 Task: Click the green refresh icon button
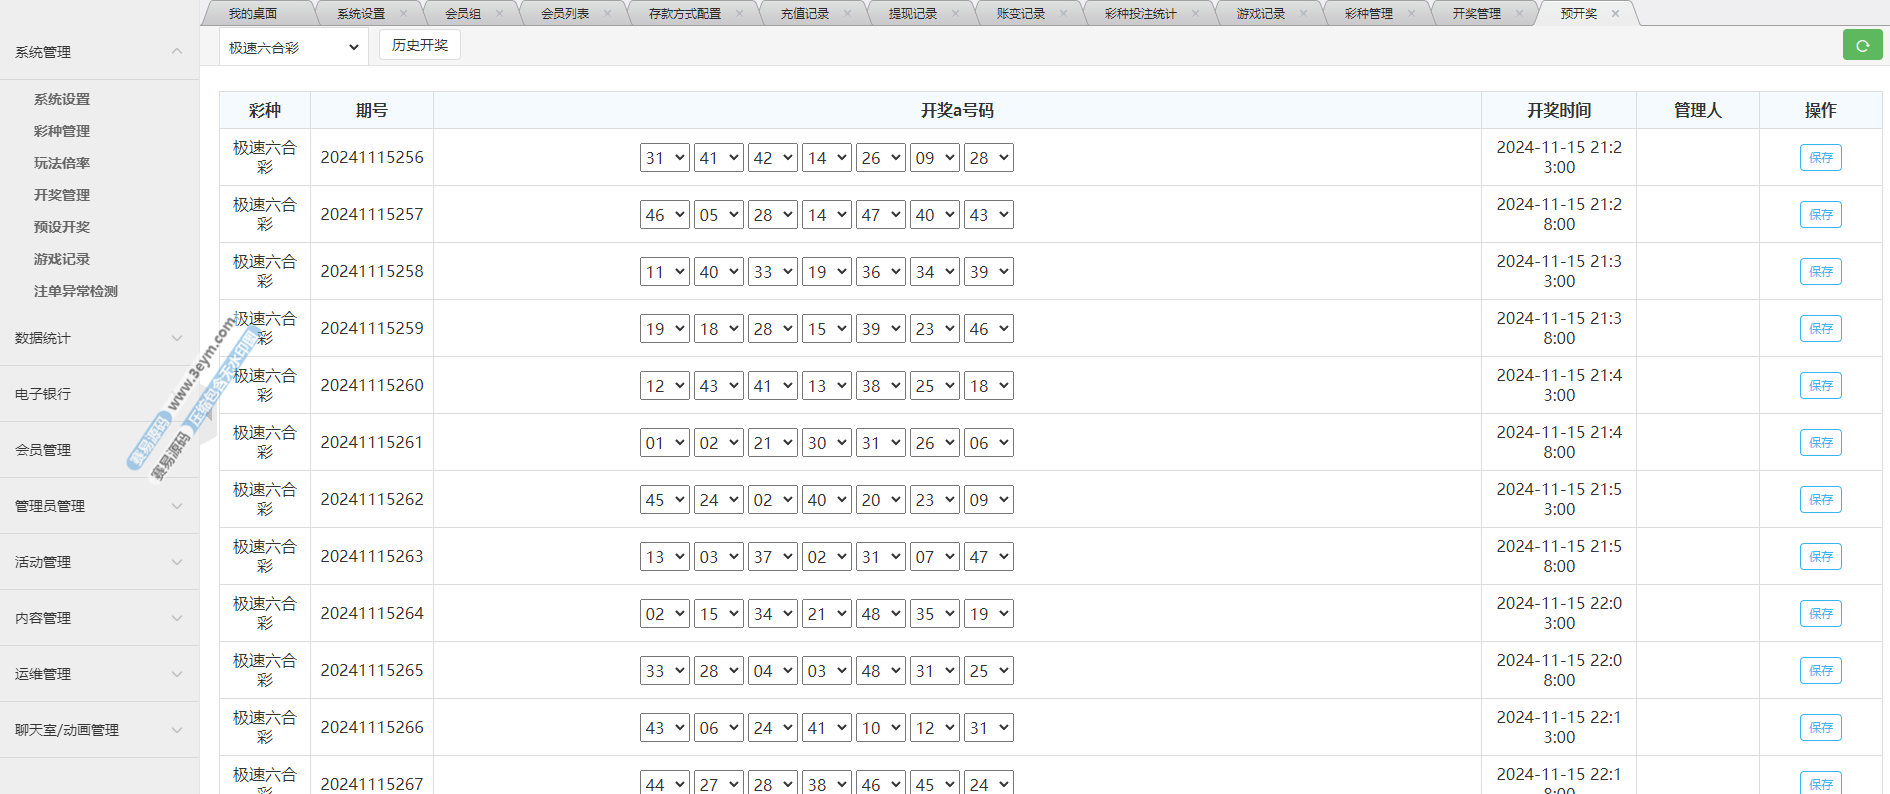[x=1862, y=45]
